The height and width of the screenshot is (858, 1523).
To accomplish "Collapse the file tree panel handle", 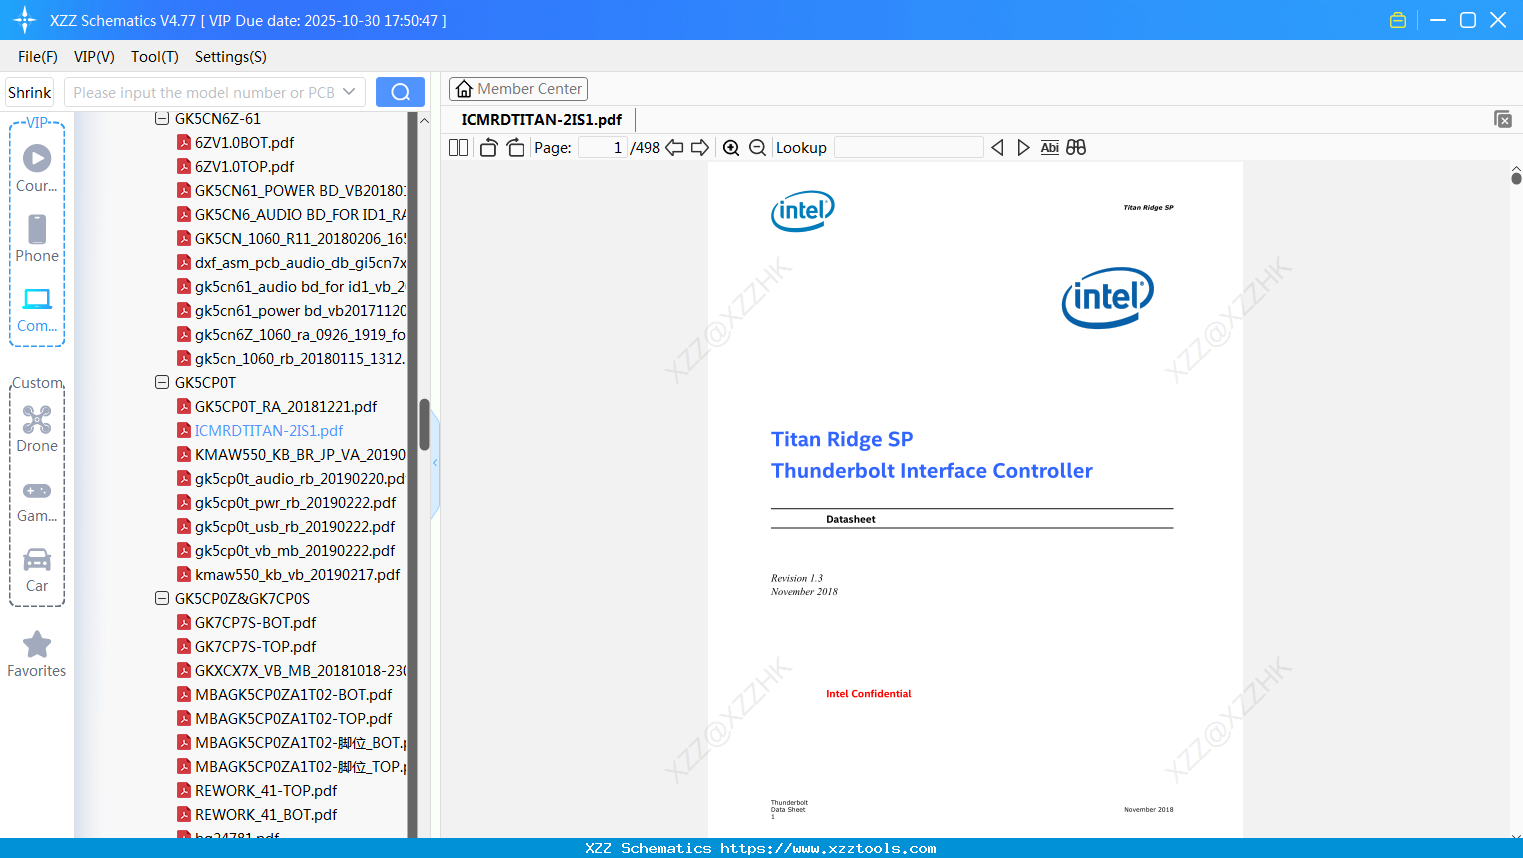I will [435, 463].
